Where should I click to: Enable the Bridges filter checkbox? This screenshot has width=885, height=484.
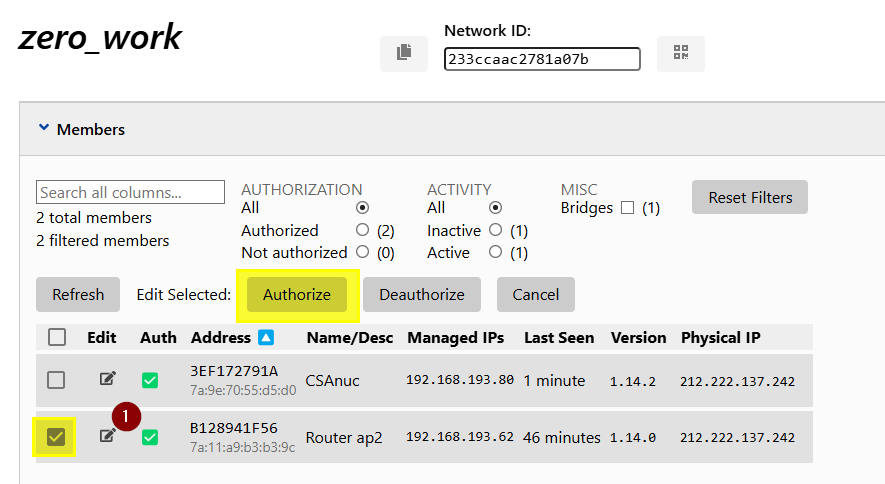pos(627,208)
